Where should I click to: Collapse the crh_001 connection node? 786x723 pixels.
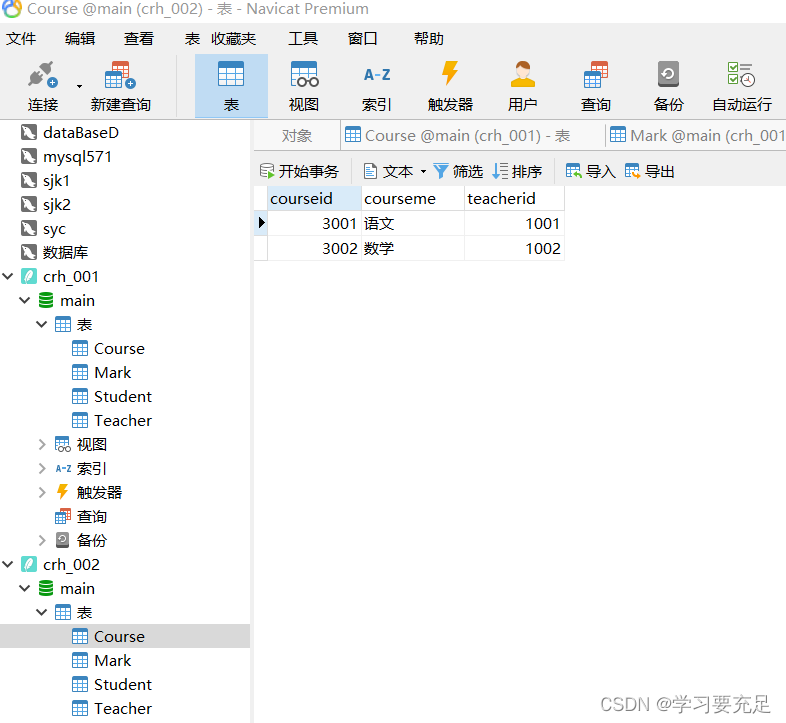pyautogui.click(x=8, y=276)
